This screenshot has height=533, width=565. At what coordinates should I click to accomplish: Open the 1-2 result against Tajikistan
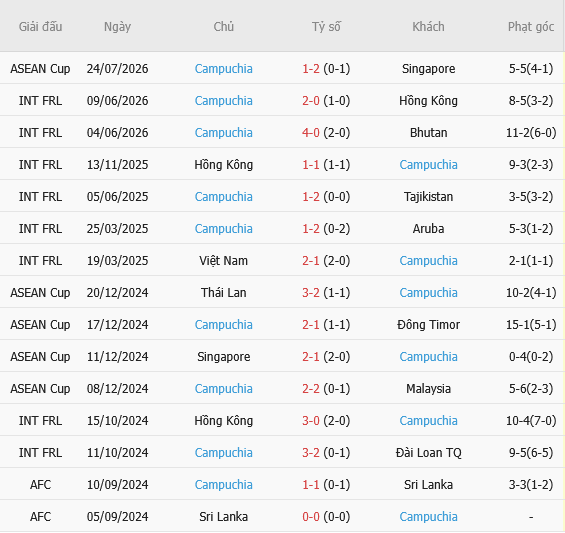coord(311,197)
